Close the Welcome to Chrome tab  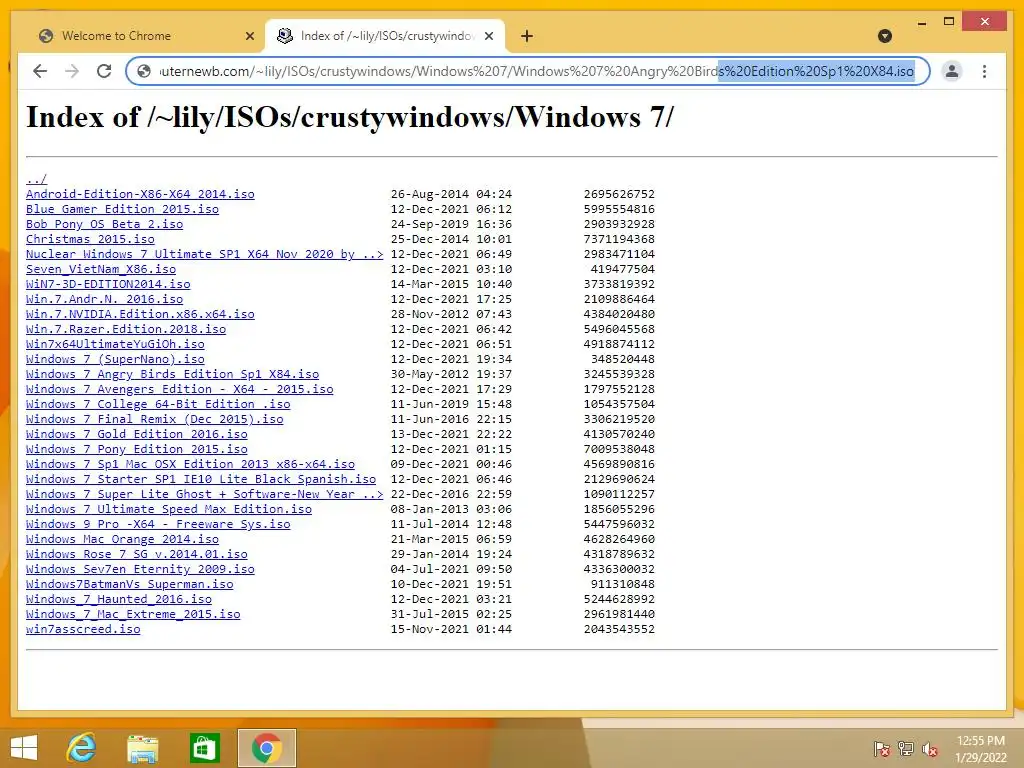[249, 36]
